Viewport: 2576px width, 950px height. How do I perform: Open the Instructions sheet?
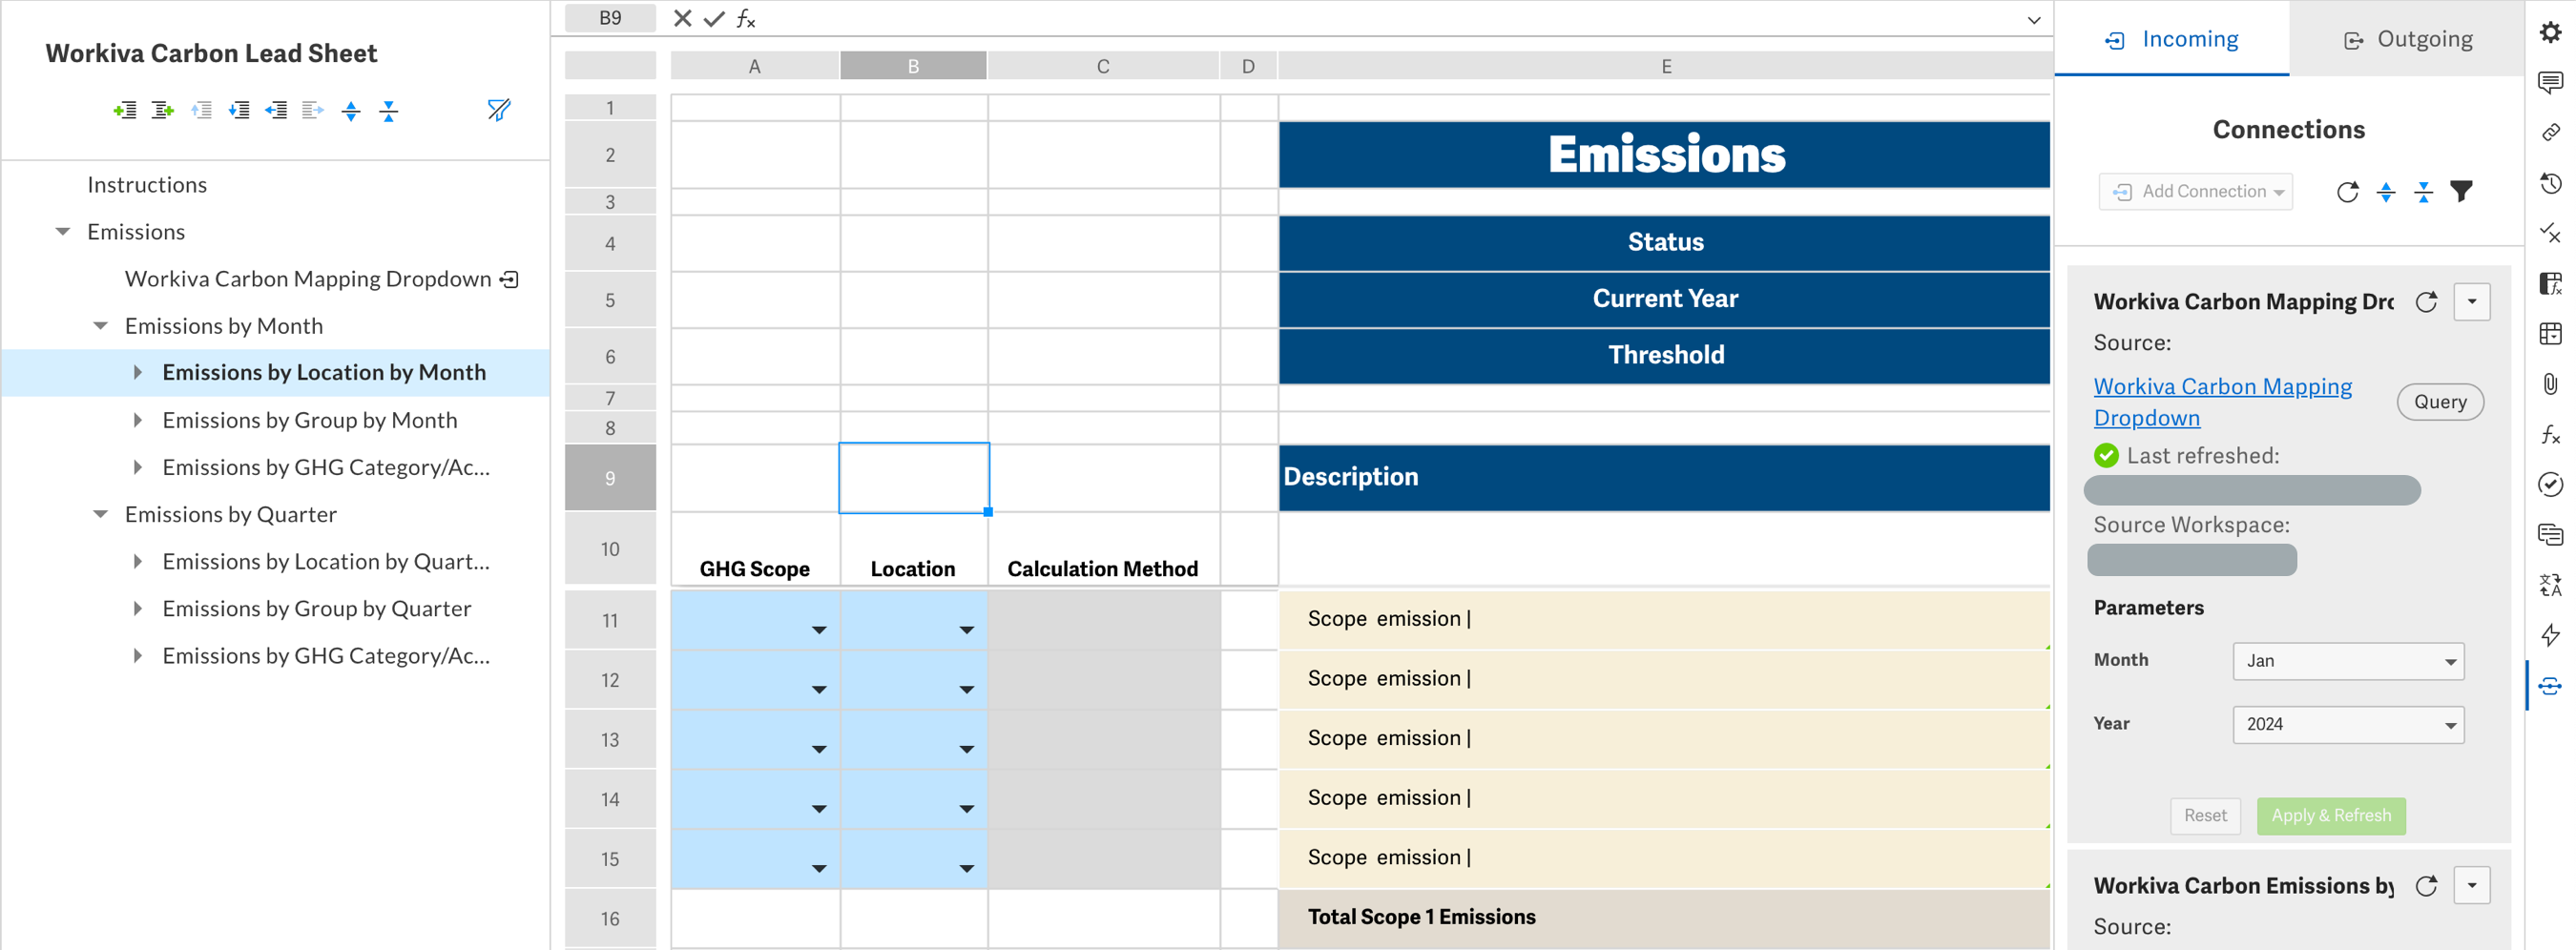pyautogui.click(x=147, y=185)
